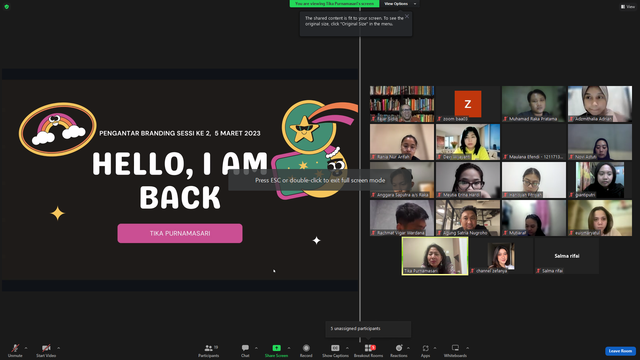Unmute the microphone
The height and width of the screenshot is (360, 640).
point(15,350)
